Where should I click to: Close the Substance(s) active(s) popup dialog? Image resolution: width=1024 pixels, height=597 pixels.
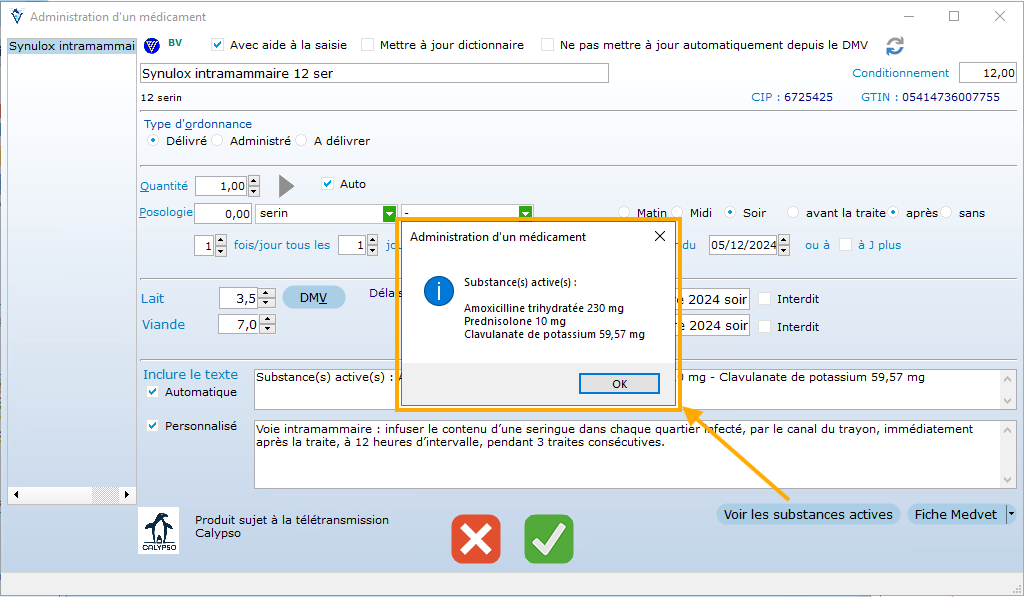click(x=660, y=236)
